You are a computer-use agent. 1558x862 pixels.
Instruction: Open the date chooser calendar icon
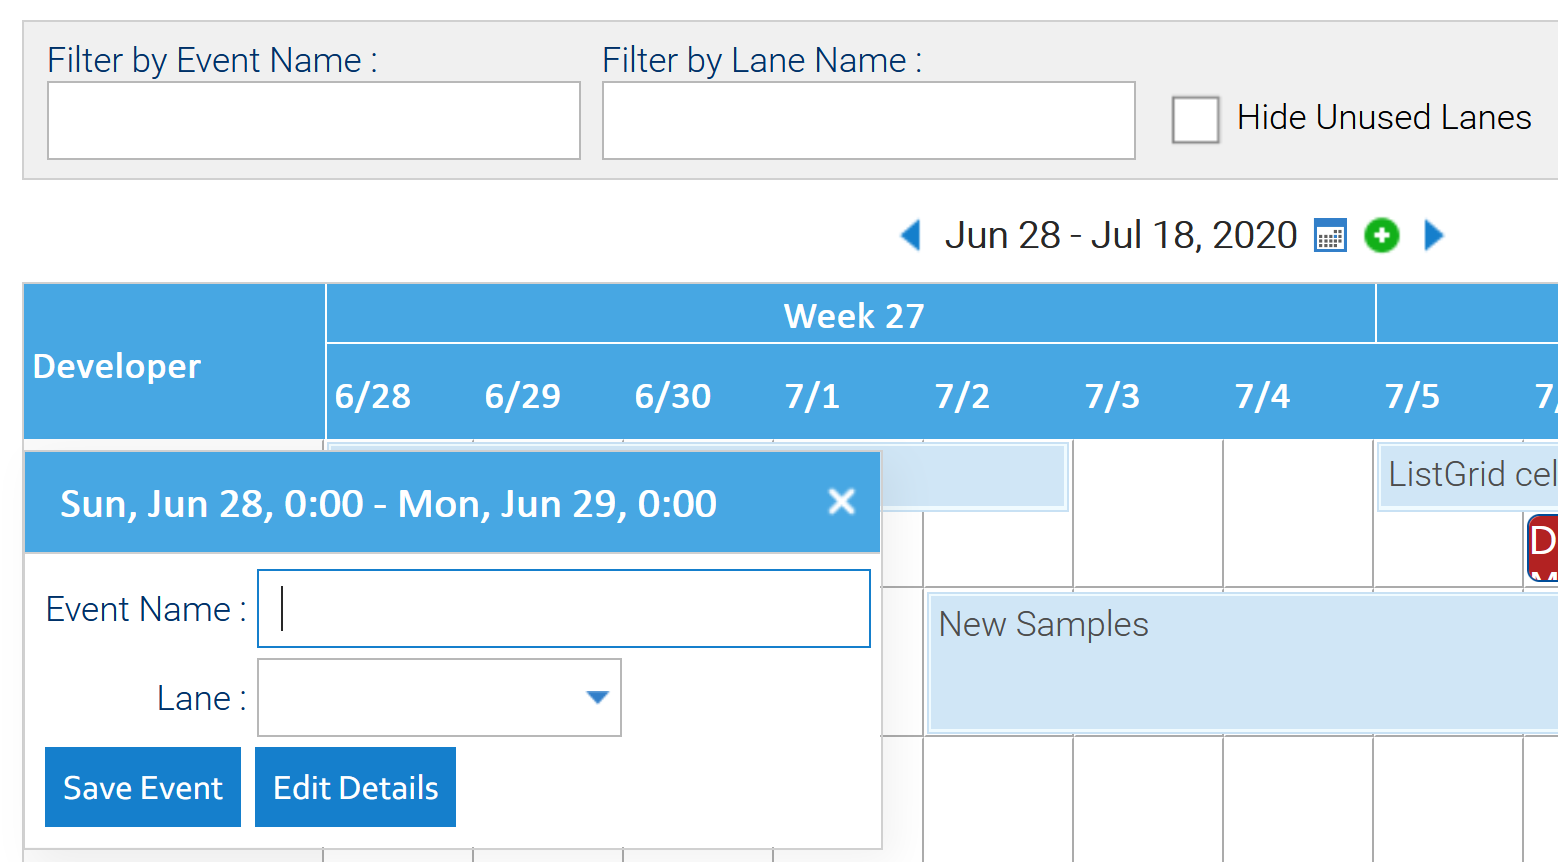click(x=1330, y=236)
